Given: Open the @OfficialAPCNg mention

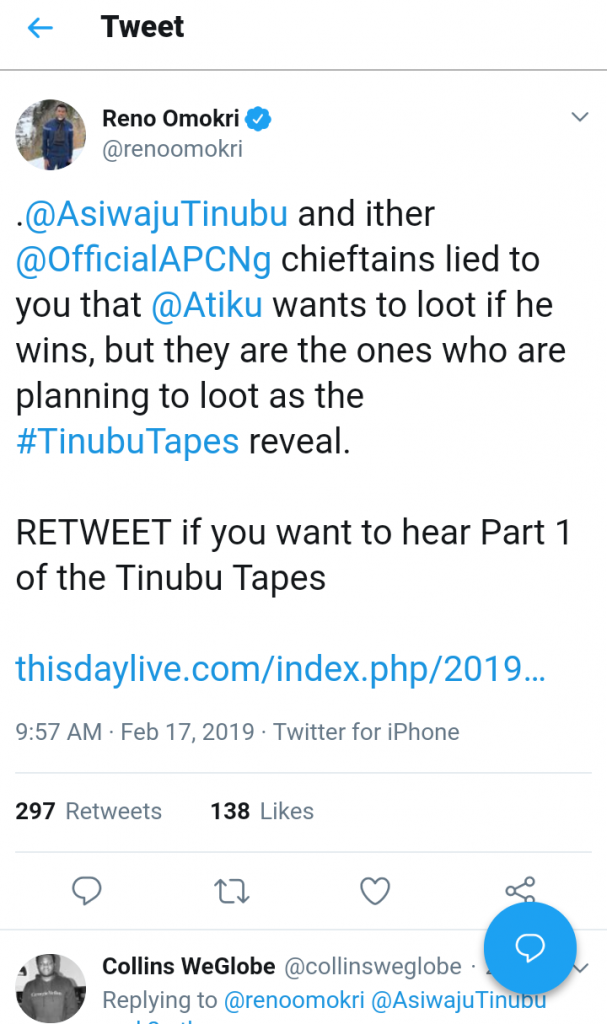Looking at the screenshot, I should [x=144, y=259].
